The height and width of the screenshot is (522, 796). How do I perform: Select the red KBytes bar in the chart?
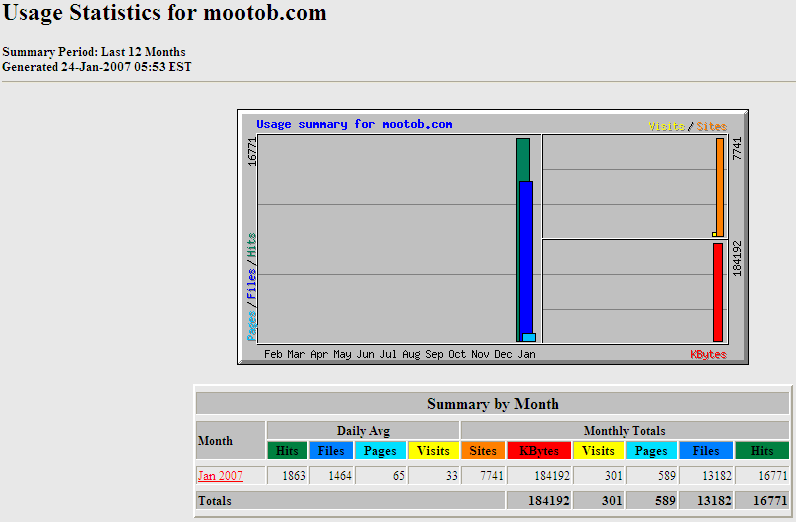[718, 292]
